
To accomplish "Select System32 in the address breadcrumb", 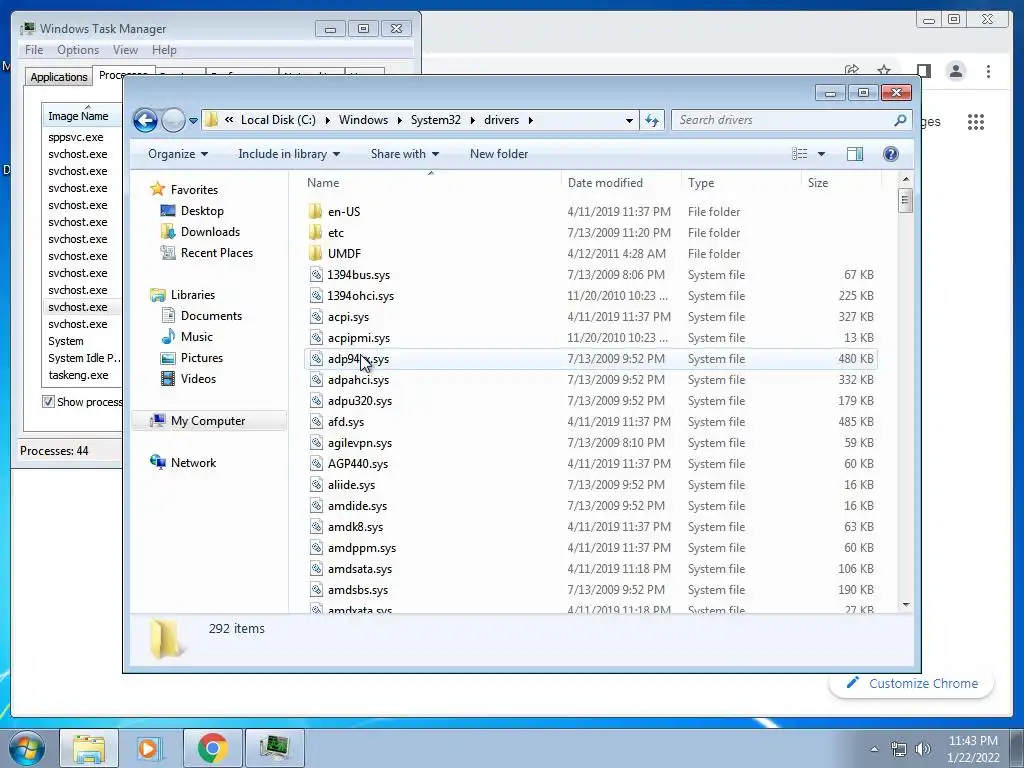I will coord(436,120).
